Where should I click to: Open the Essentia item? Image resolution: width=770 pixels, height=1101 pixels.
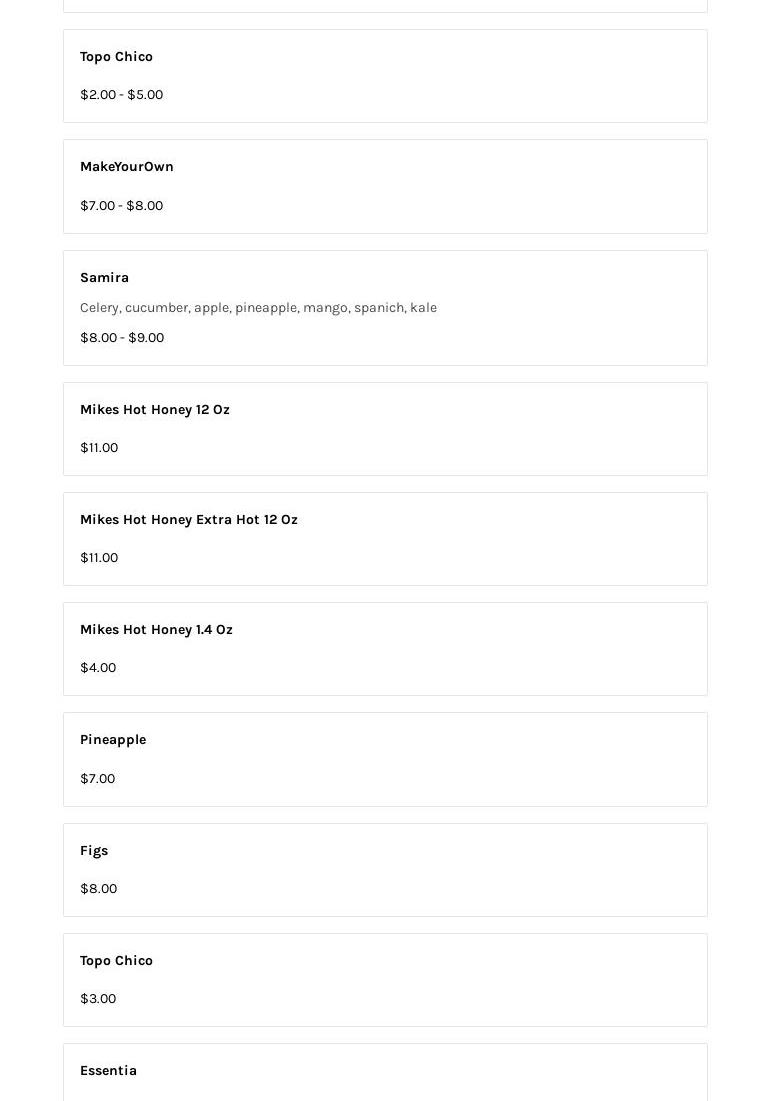pos(108,1071)
